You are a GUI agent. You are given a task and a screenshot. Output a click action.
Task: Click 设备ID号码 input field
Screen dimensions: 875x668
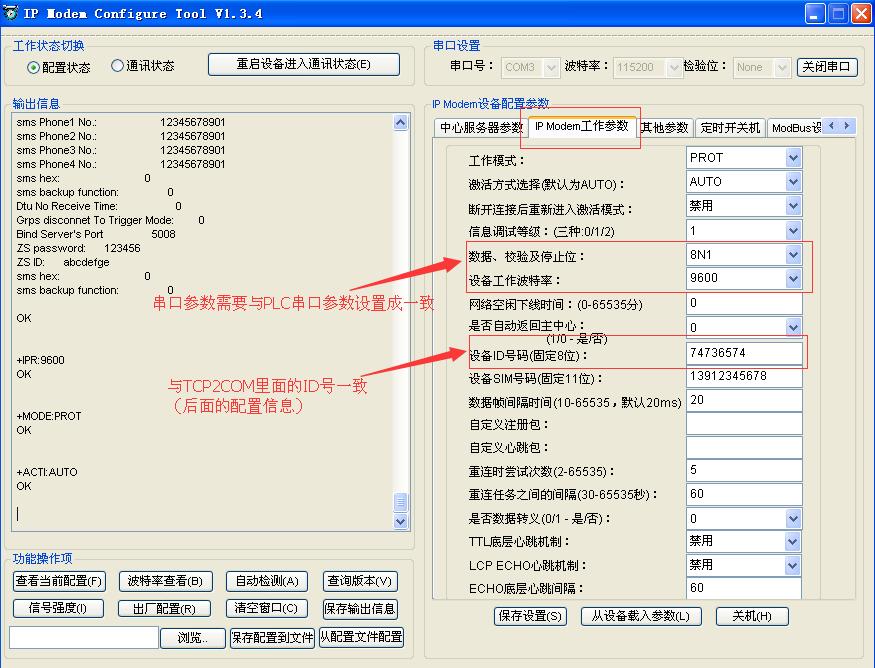point(743,353)
